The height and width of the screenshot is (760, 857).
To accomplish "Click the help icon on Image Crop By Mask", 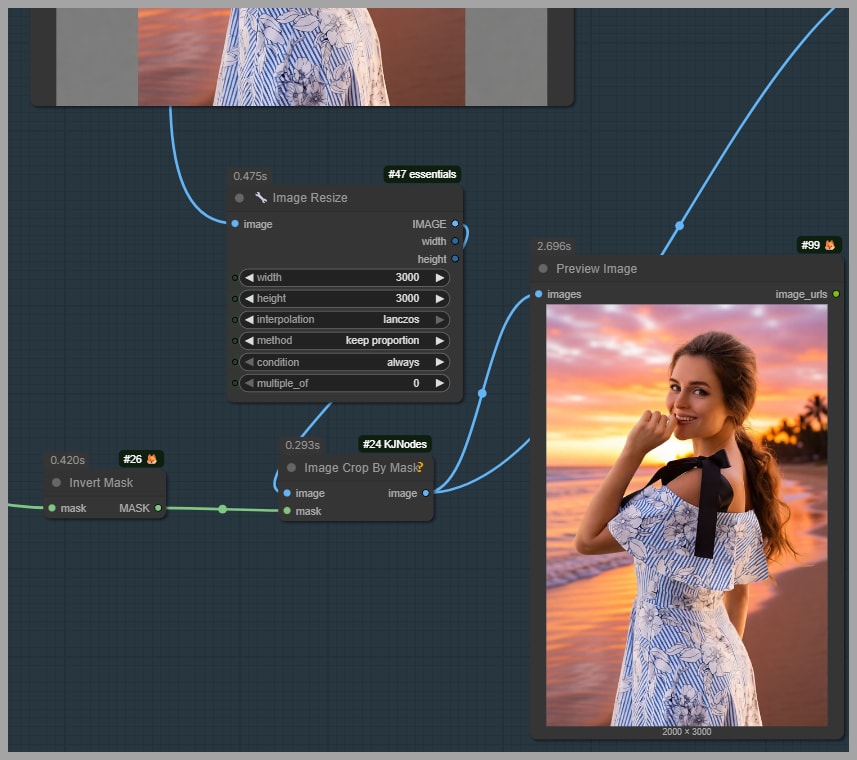I will [421, 467].
